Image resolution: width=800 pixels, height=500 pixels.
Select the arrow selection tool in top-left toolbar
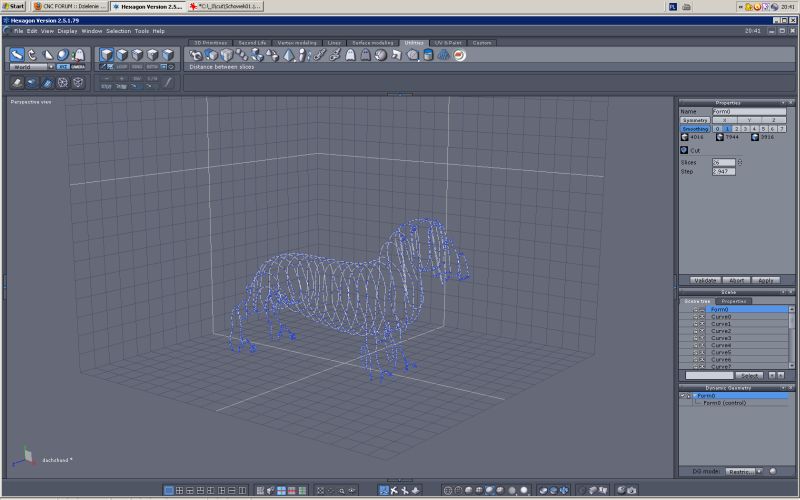17,55
